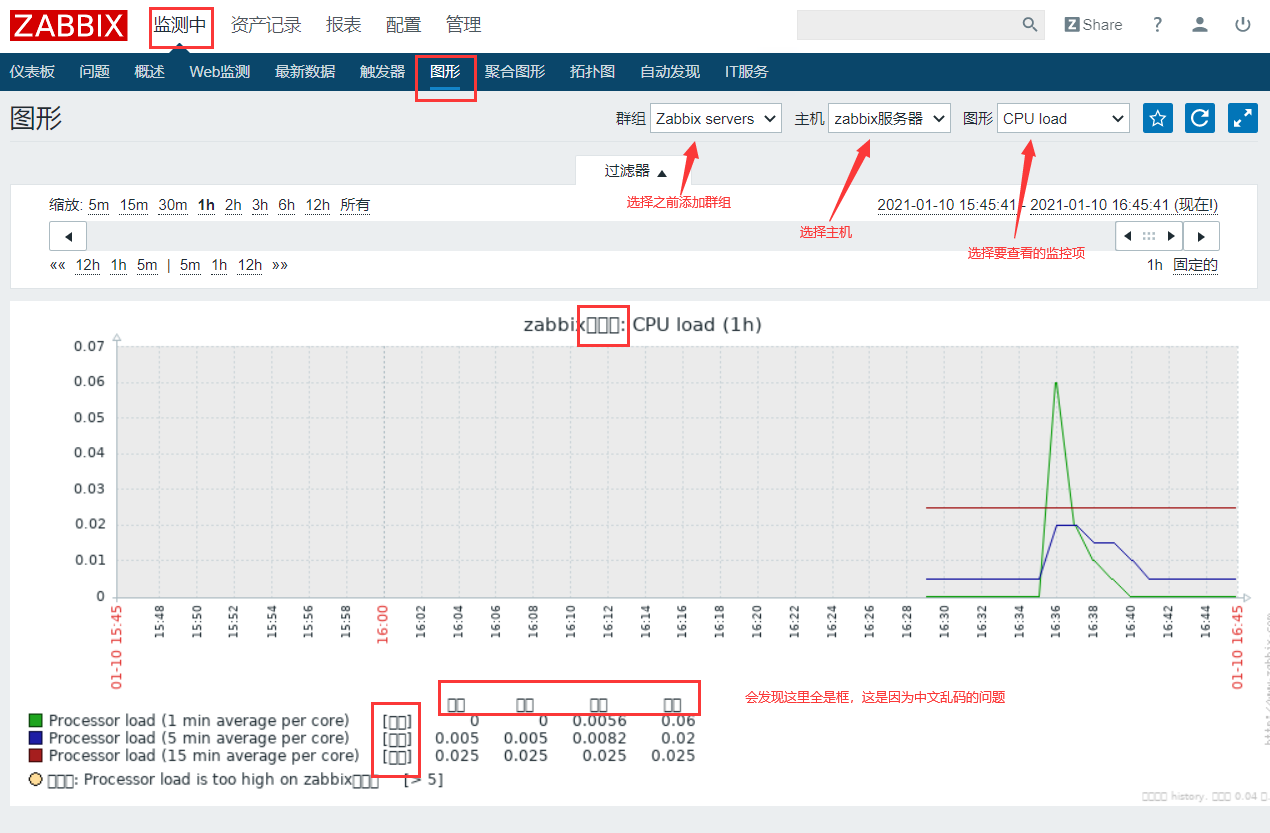Set zoom to 2h
The image size is (1270, 833).
(233, 205)
